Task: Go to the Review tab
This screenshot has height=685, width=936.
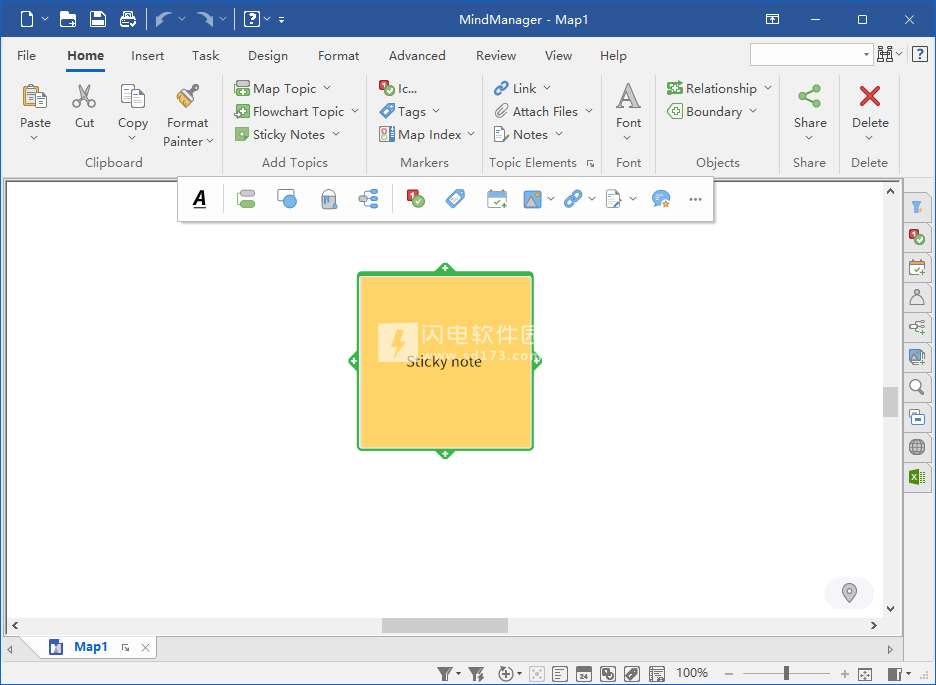Action: pos(496,55)
